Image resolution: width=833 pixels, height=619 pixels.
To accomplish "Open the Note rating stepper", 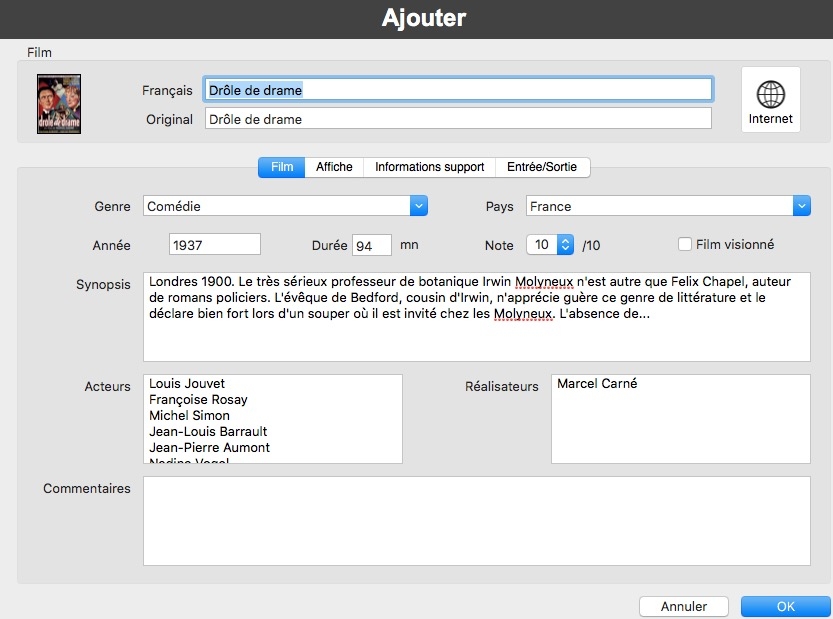I will pos(565,245).
